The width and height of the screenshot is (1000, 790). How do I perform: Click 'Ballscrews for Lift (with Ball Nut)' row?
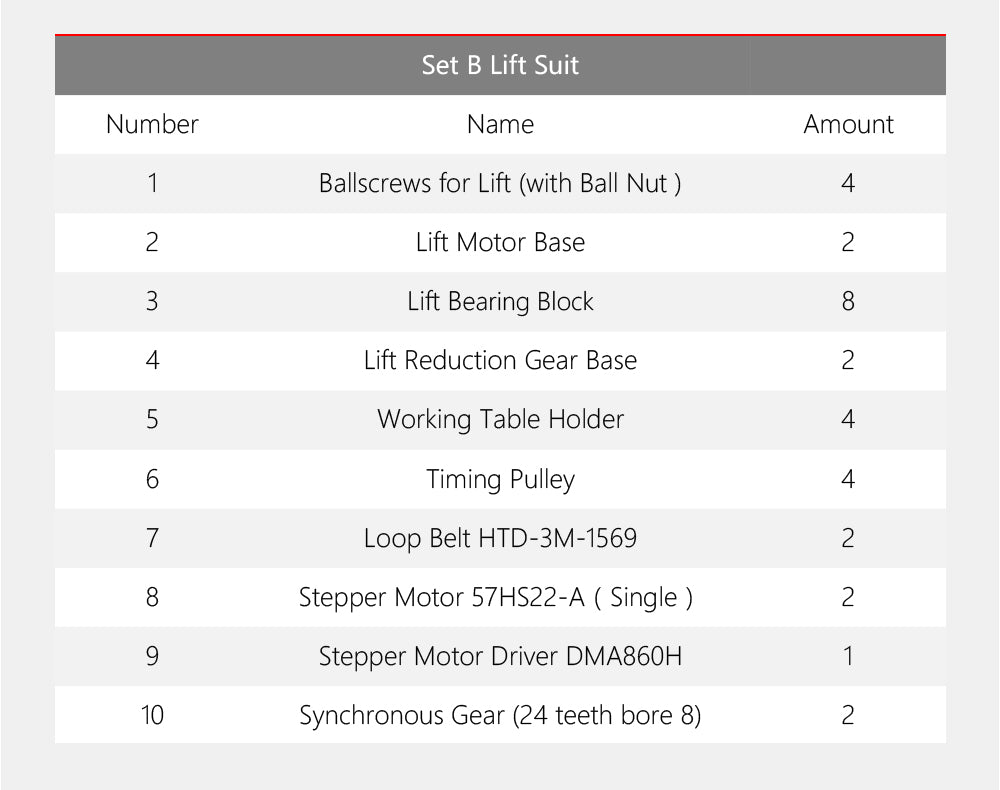500,184
